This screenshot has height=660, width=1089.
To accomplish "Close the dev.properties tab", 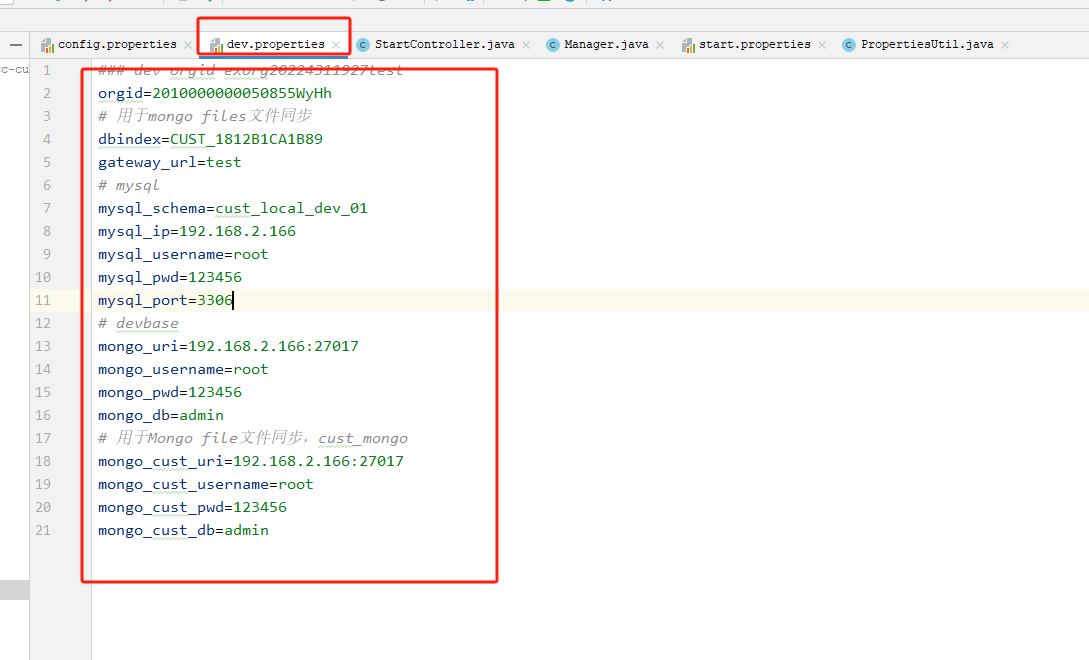I will pyautogui.click(x=336, y=45).
